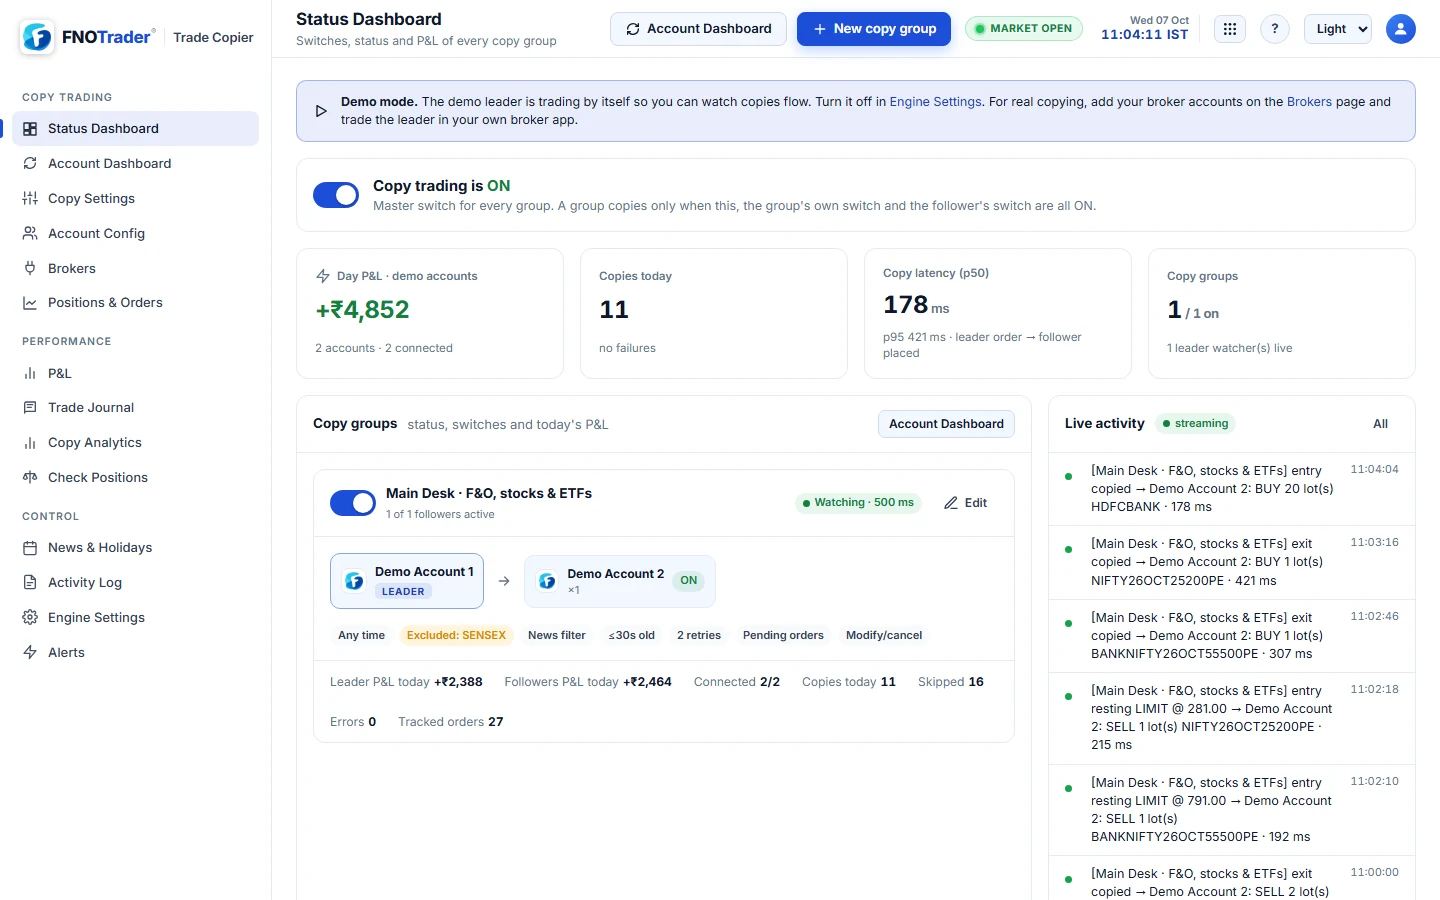Screen dimensions: 1440x900
Task: Click the Check Positions scale icon
Action: pyautogui.click(x=30, y=478)
